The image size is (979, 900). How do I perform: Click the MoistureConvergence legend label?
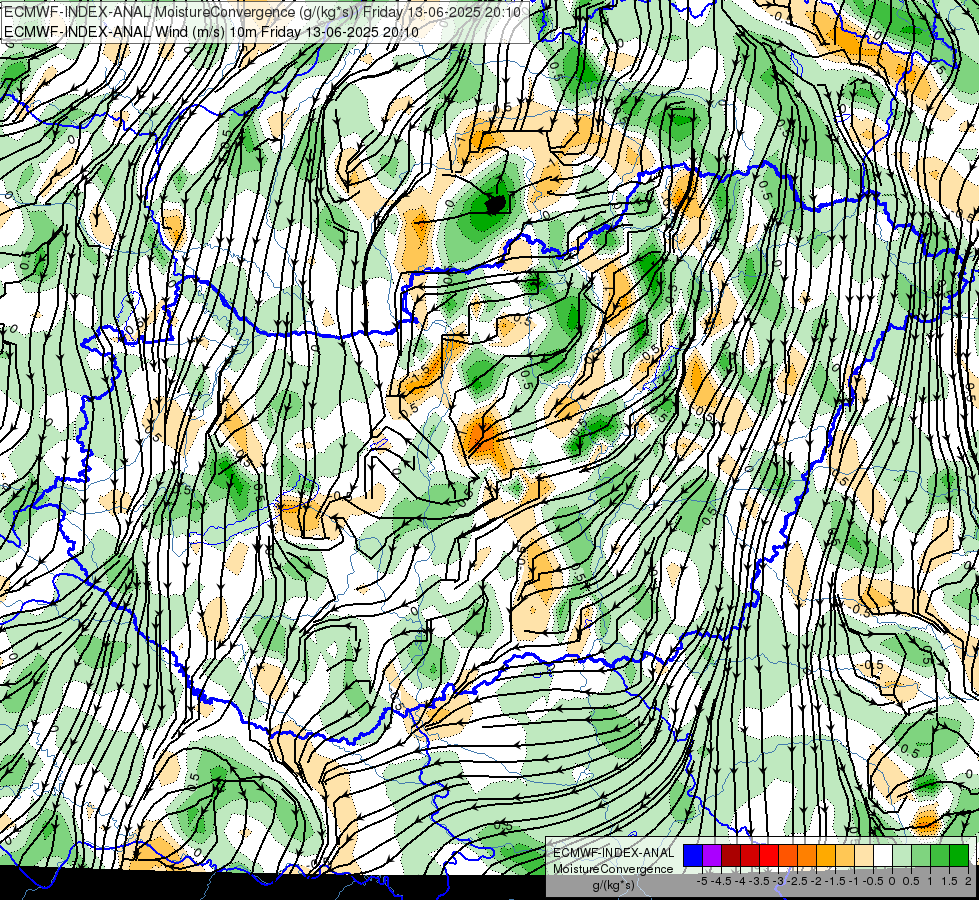613,869
